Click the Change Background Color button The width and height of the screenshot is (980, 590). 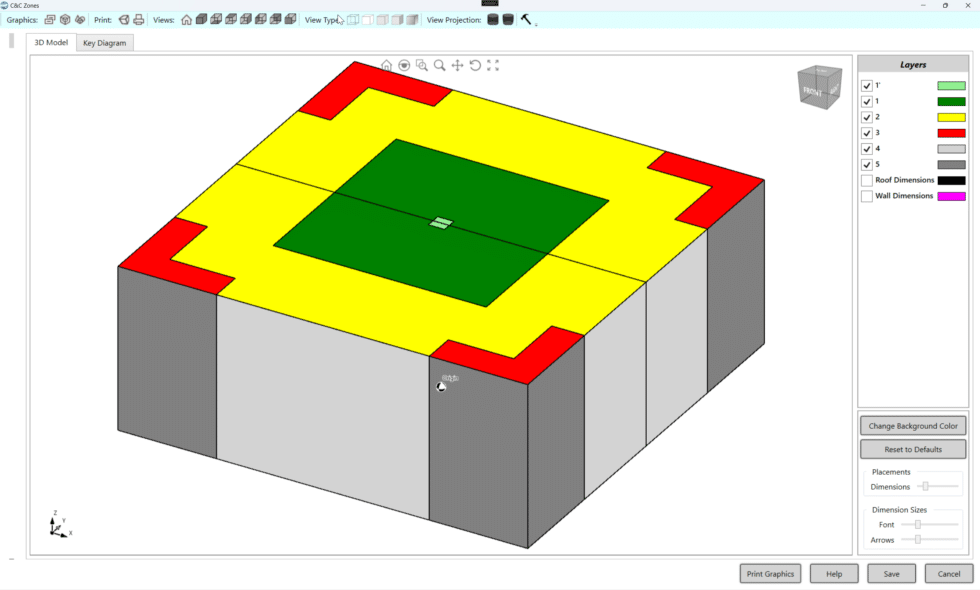click(x=912, y=425)
